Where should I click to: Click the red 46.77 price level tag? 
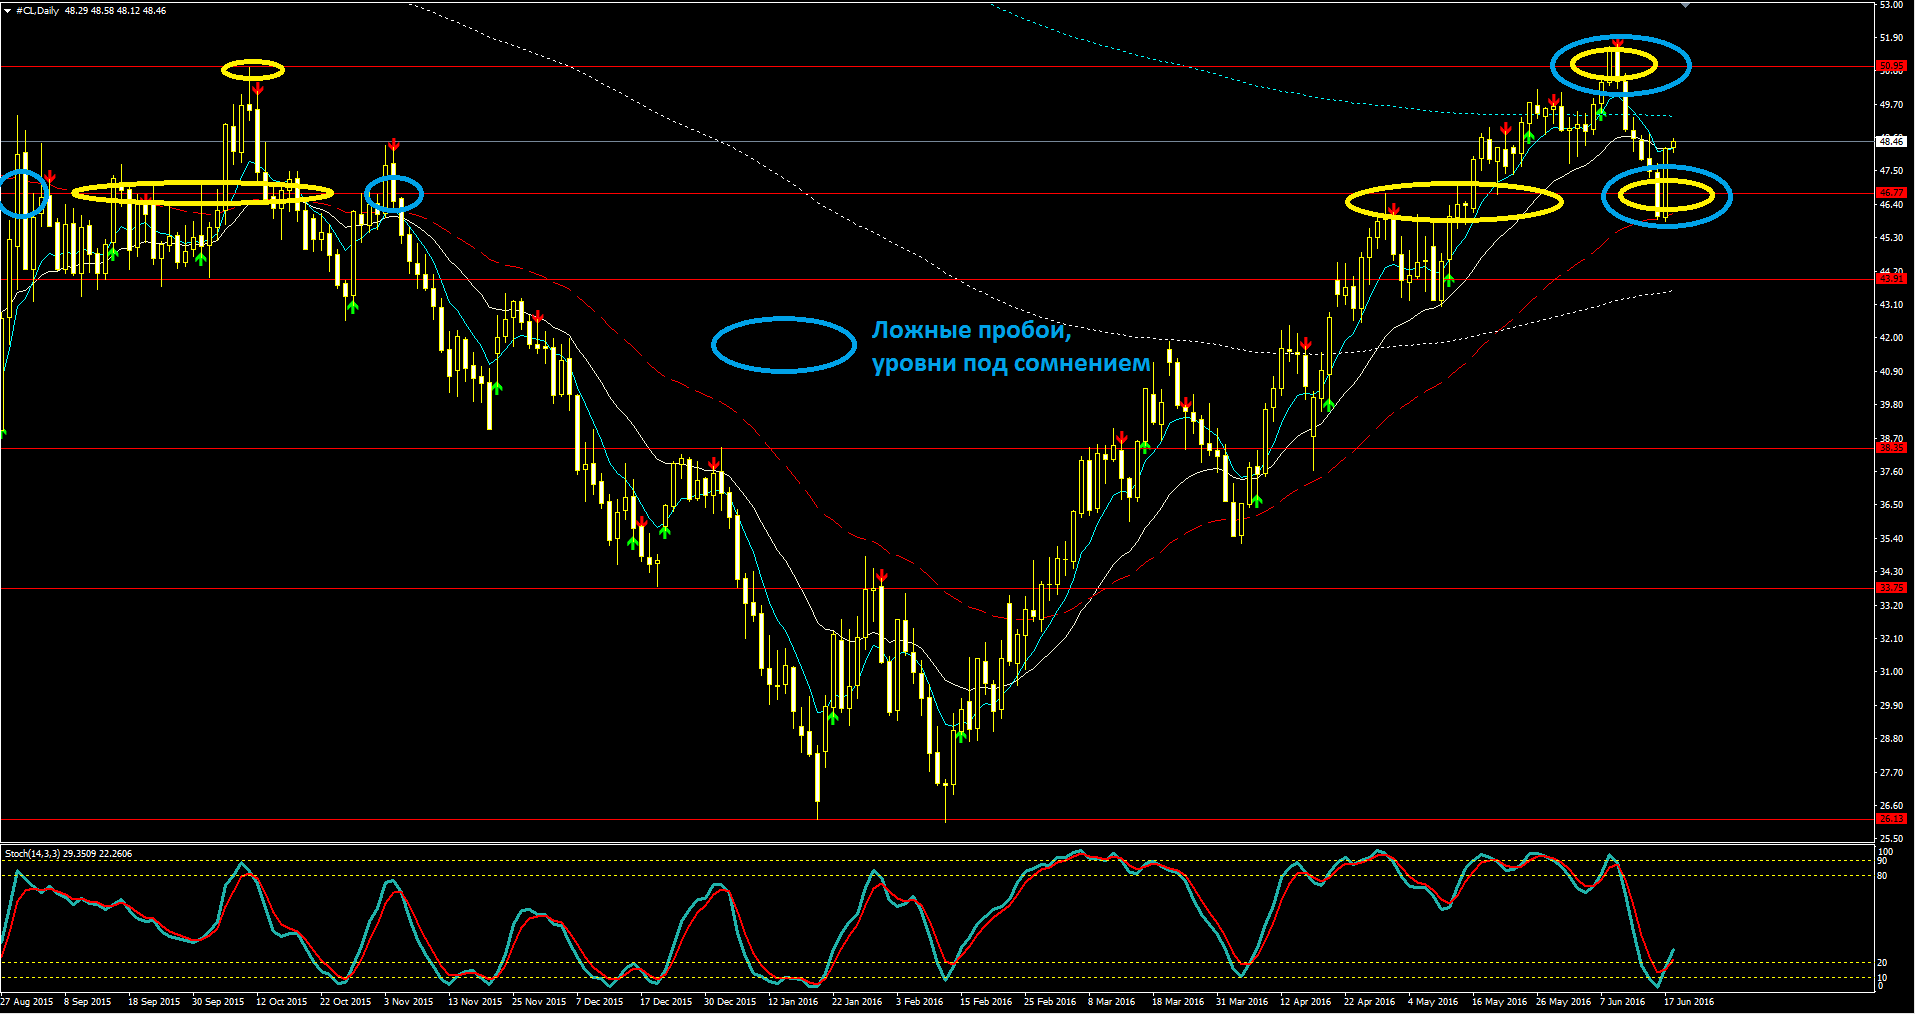[1891, 193]
